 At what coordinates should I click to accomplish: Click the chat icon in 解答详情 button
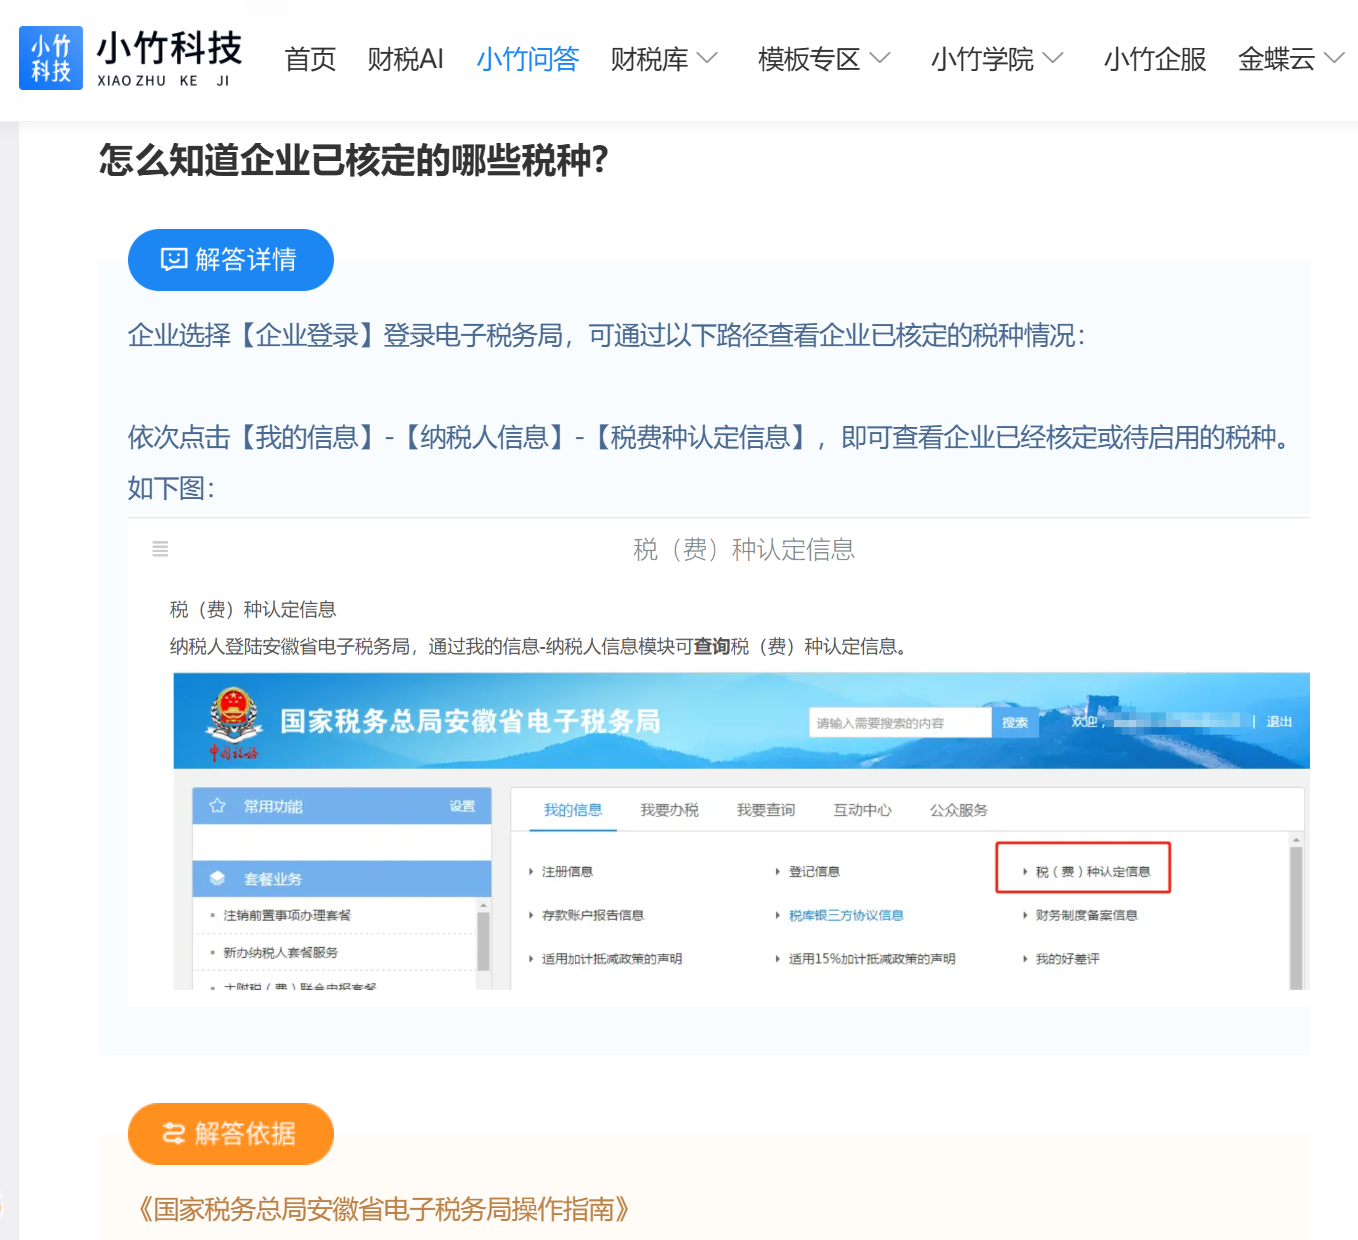[174, 260]
